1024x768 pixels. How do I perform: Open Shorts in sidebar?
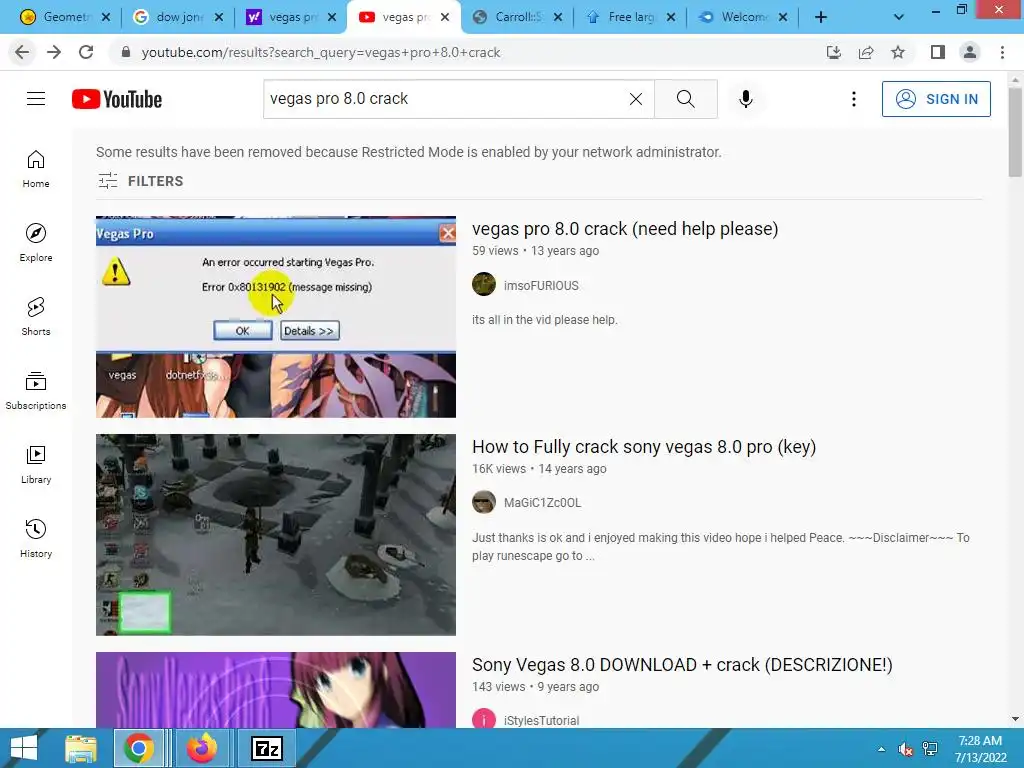pyautogui.click(x=36, y=316)
